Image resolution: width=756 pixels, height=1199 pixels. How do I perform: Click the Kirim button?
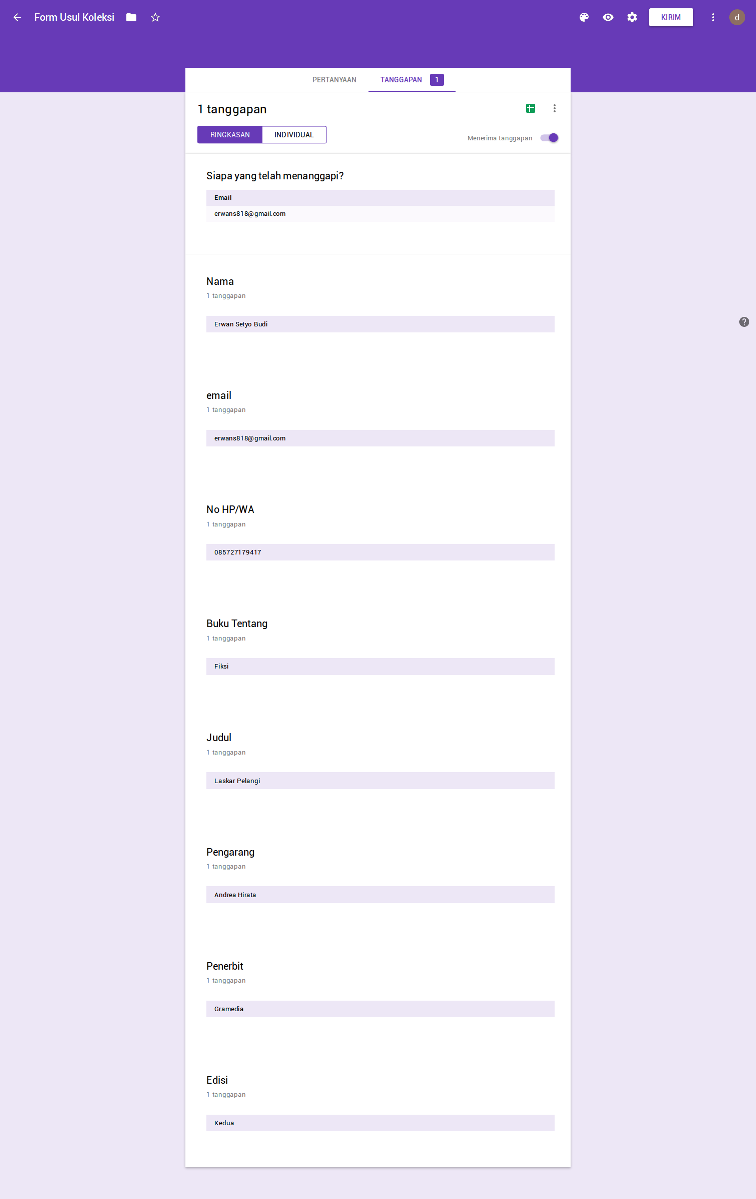[670, 17]
